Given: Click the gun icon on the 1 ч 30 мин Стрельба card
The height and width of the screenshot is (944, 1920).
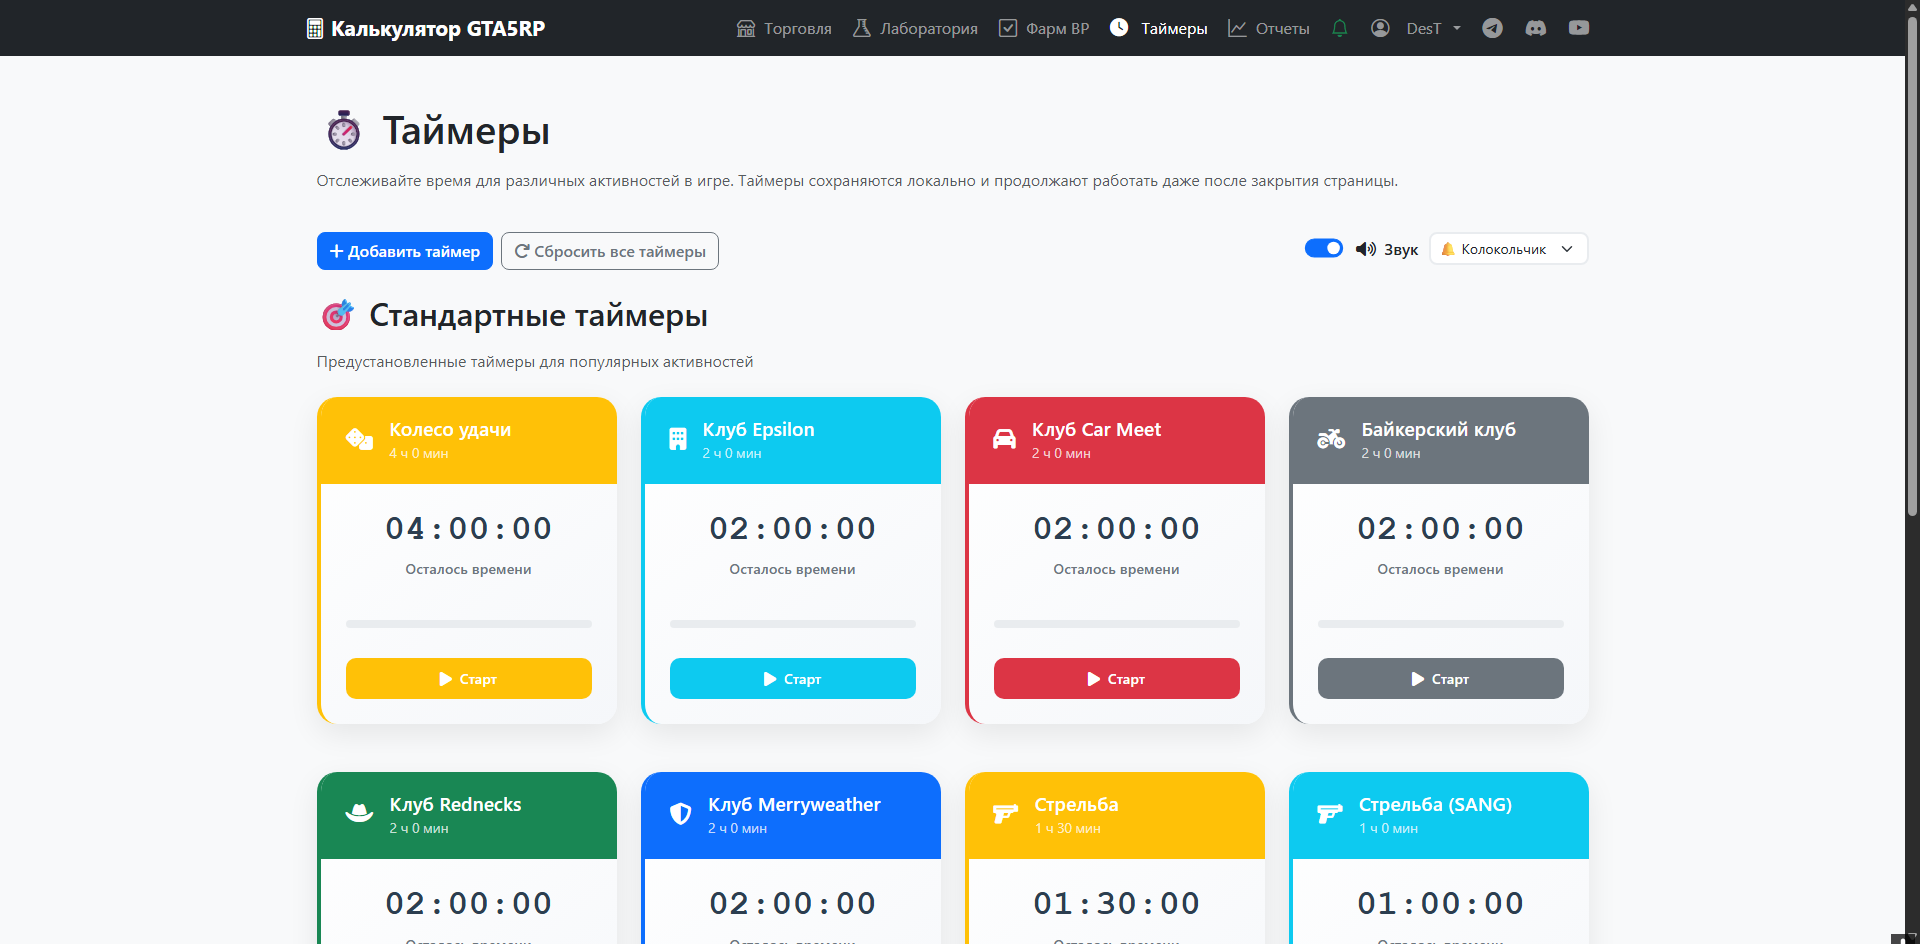Looking at the screenshot, I should pos(1005,814).
